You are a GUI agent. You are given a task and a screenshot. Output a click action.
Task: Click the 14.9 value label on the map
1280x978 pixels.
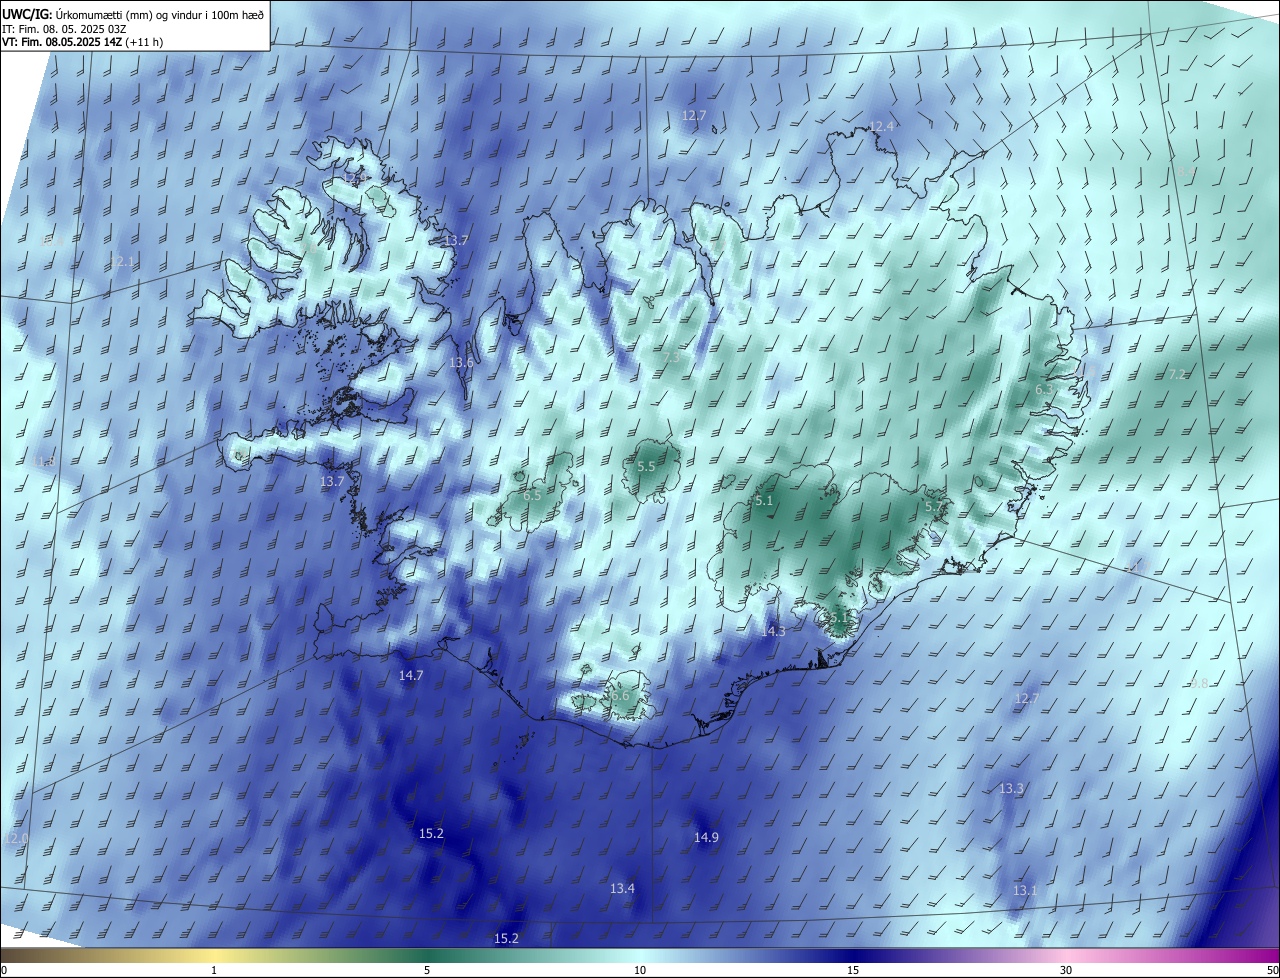coord(706,837)
